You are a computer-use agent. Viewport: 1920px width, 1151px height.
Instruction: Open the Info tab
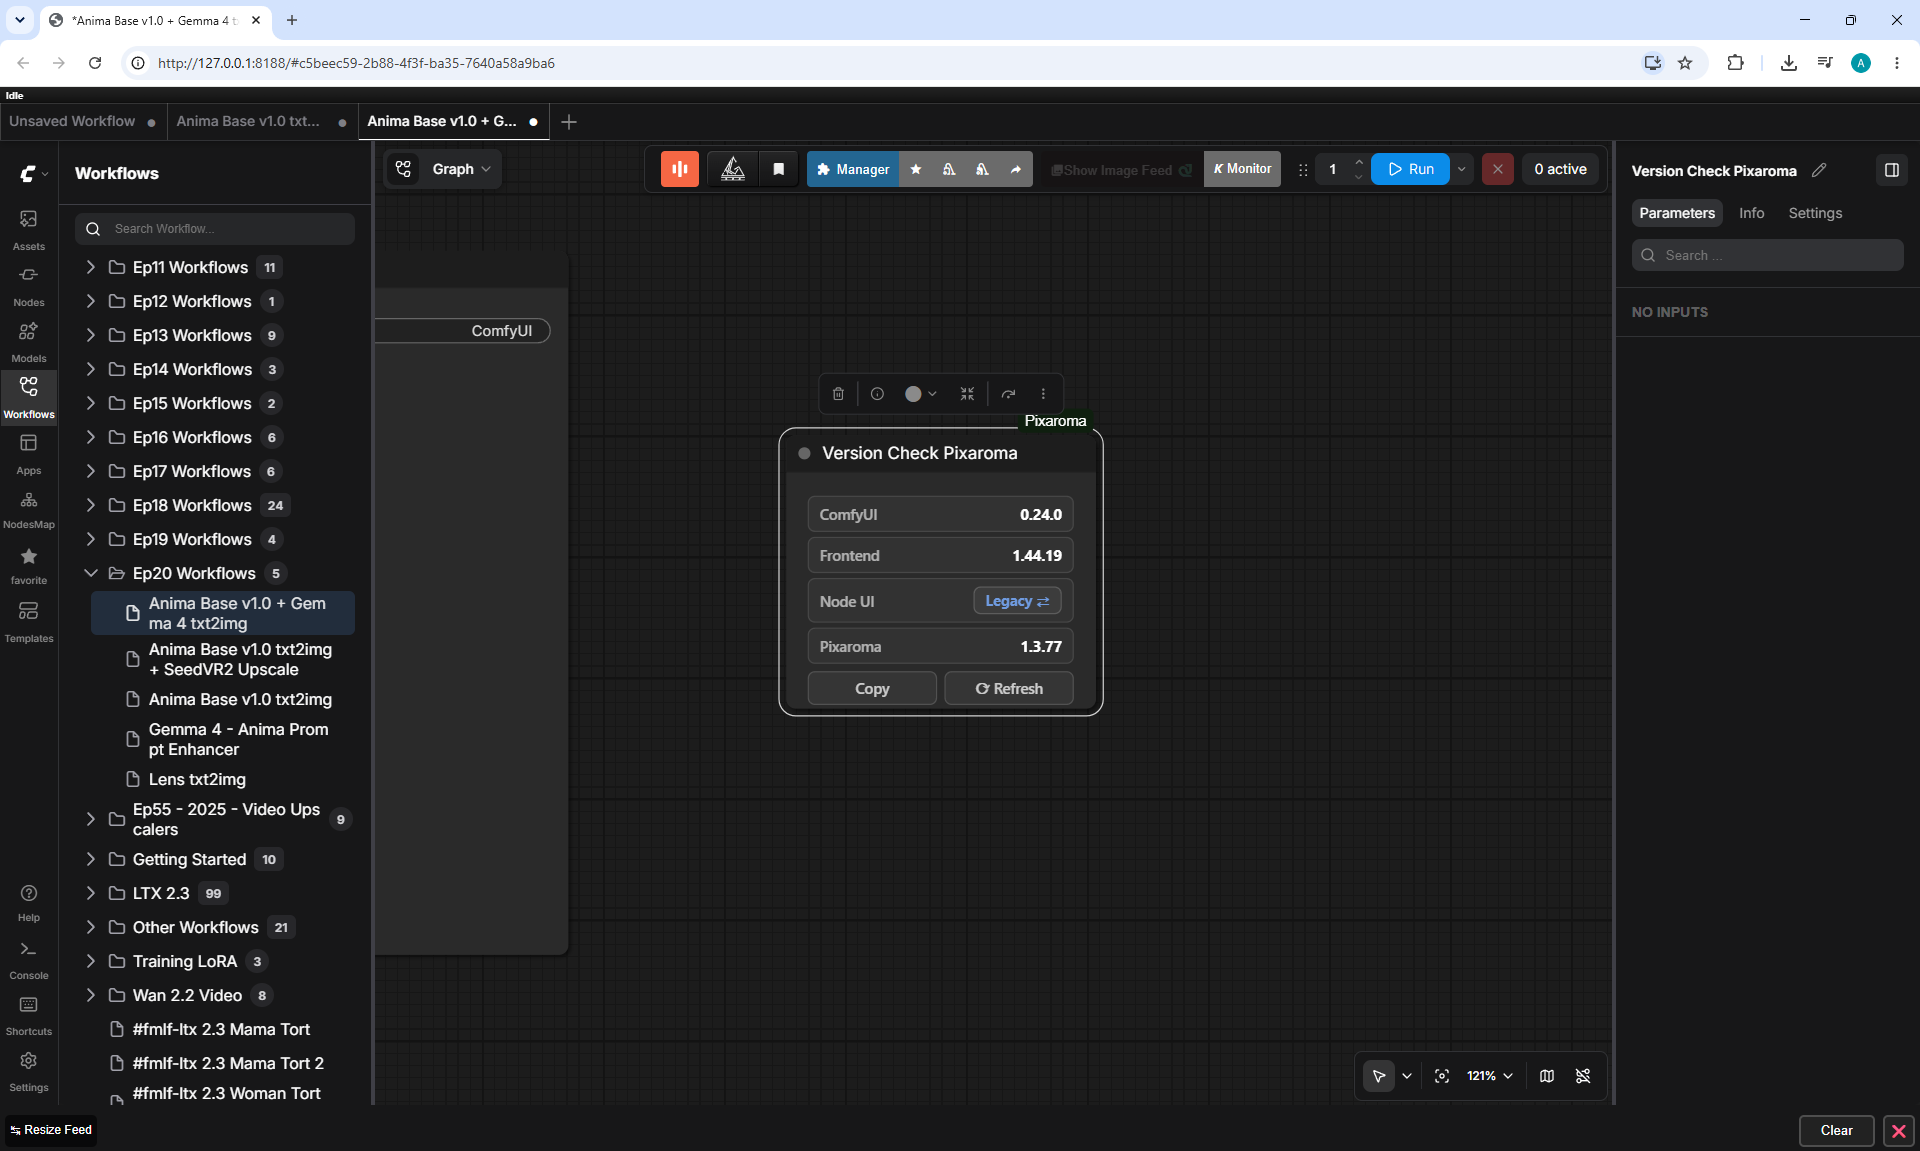coord(1751,213)
